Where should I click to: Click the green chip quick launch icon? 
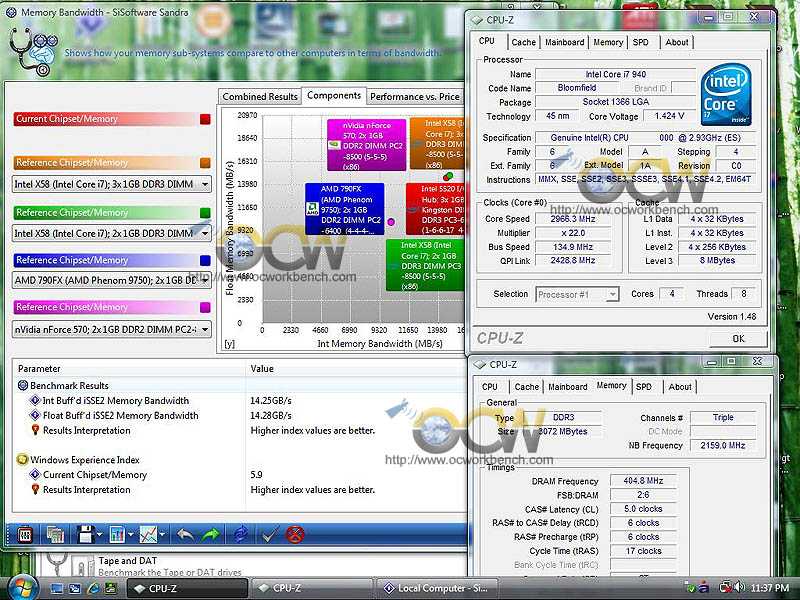[x=110, y=589]
